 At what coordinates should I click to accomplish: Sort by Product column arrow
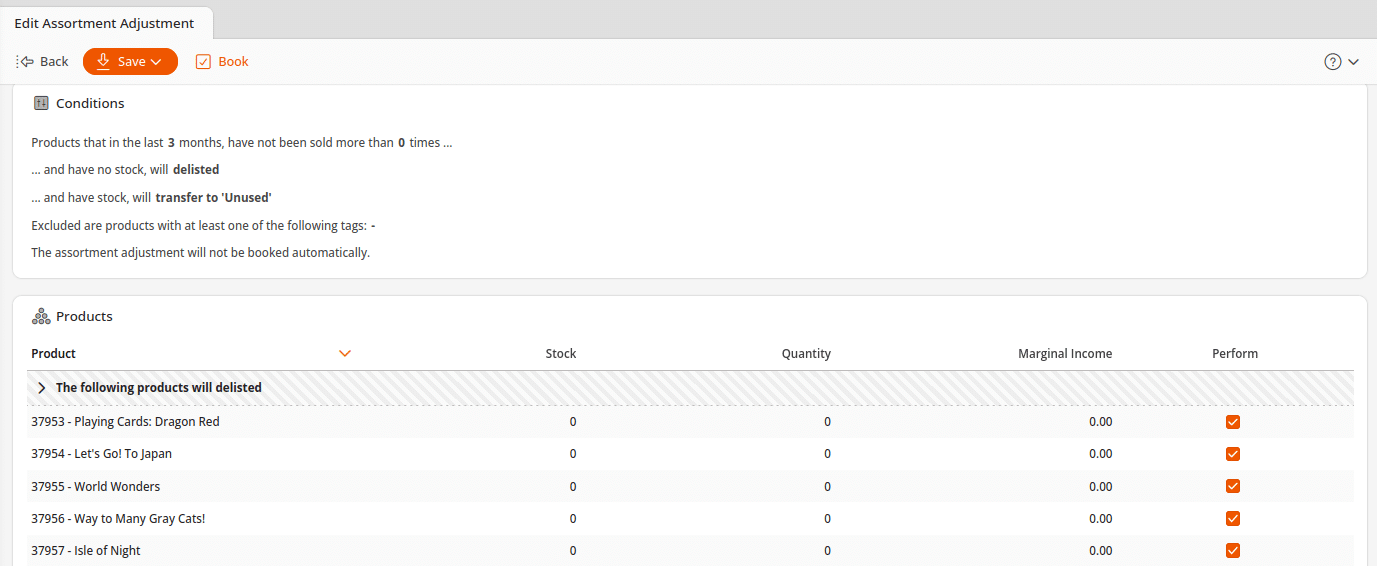[345, 354]
